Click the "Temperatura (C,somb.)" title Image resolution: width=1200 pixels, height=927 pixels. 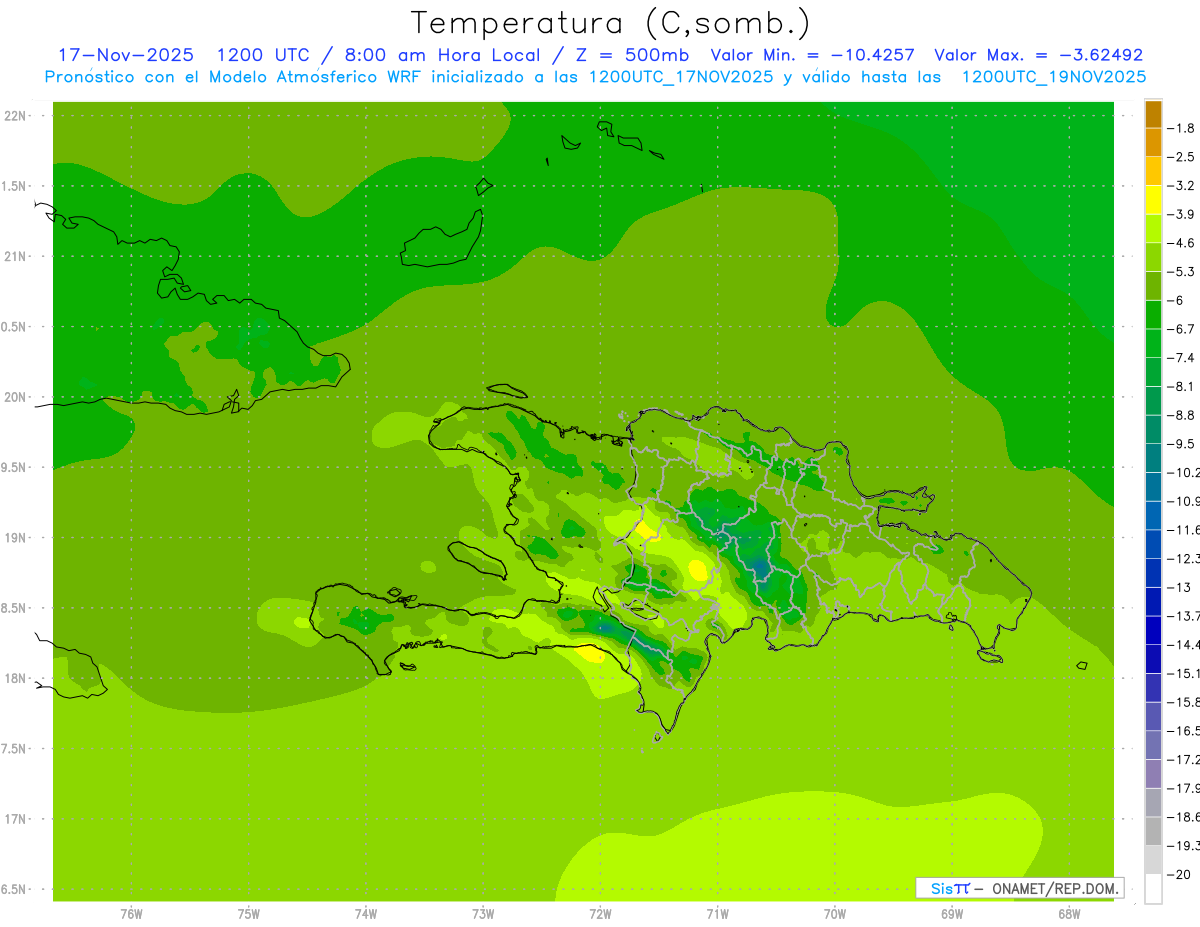611,21
